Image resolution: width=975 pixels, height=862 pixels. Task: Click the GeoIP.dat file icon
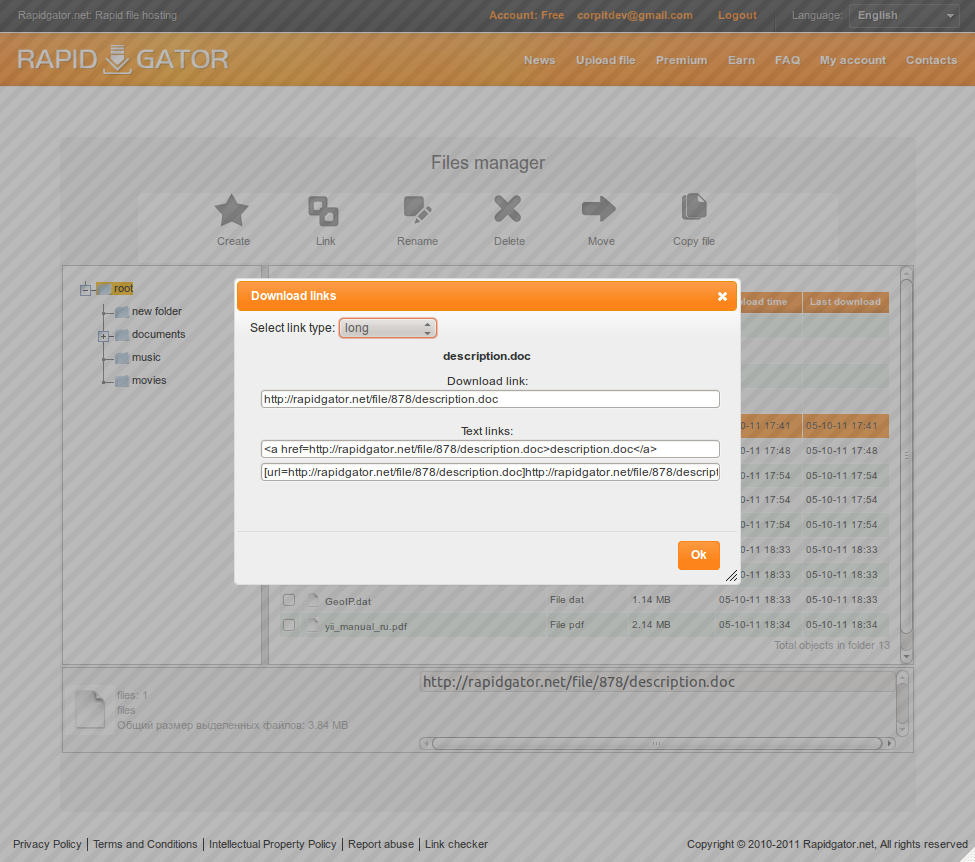click(x=313, y=600)
